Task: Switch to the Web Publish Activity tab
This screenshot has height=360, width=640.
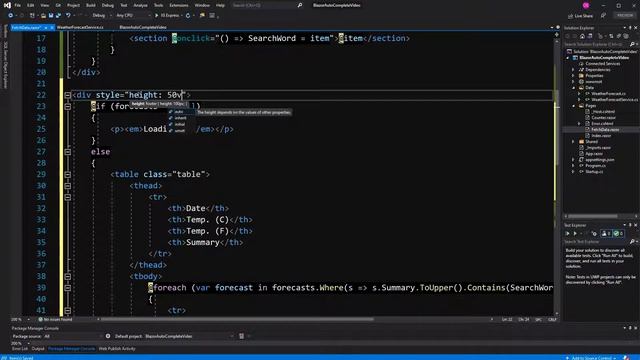Action: [117, 349]
